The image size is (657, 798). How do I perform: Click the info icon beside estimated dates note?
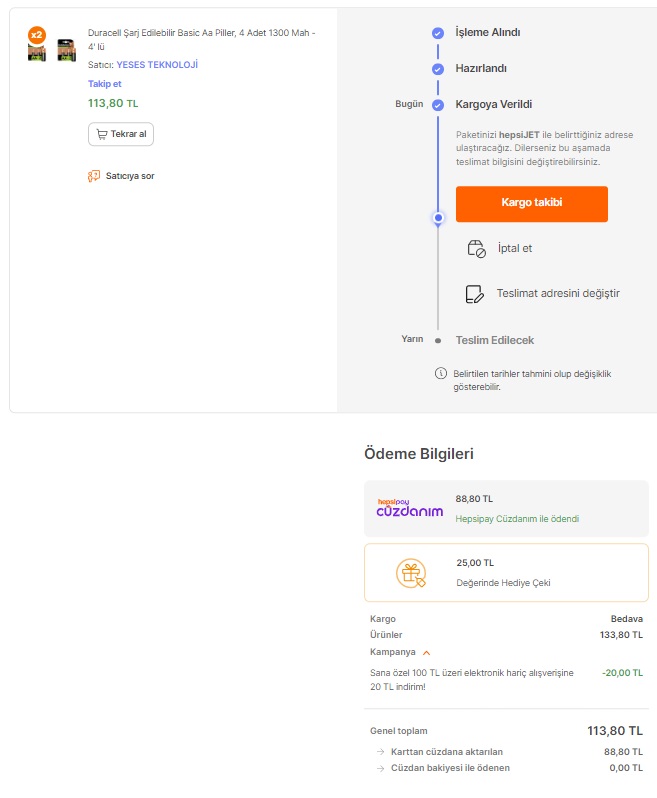pos(441,374)
